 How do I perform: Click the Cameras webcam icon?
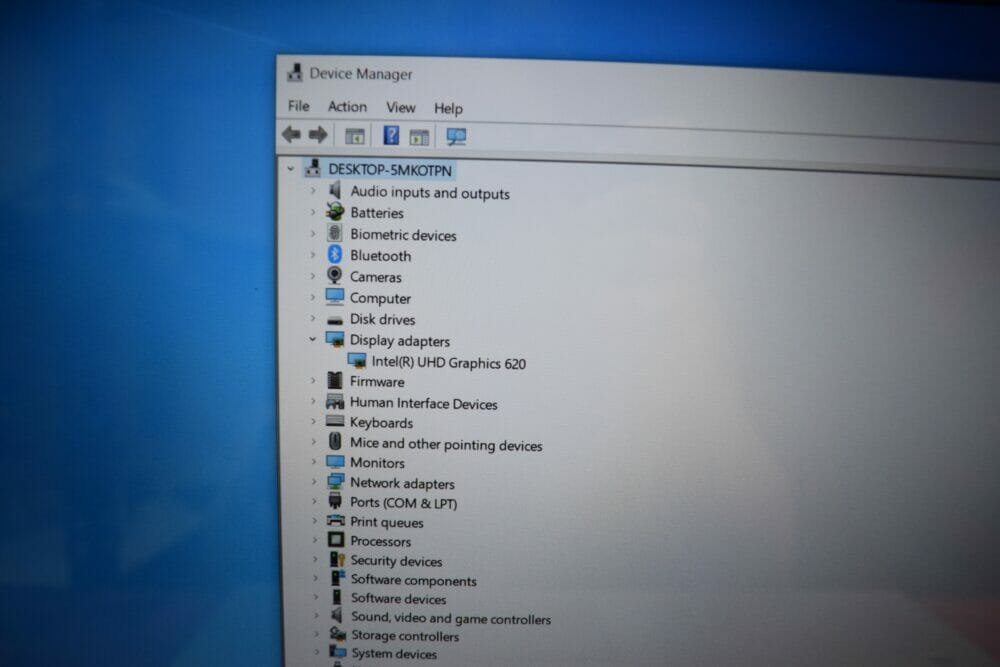click(334, 275)
